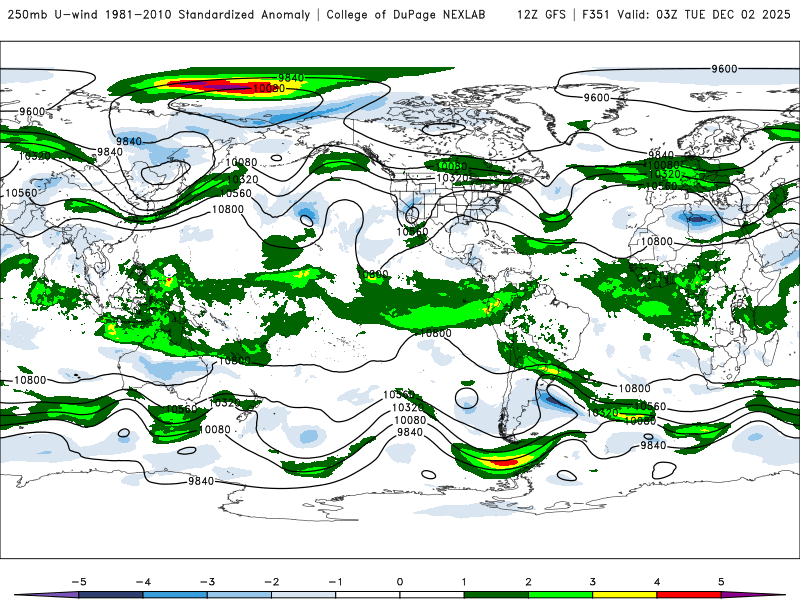Click the "5" tick label on colorbar
Screen dimensions: 800x600
click(721, 582)
